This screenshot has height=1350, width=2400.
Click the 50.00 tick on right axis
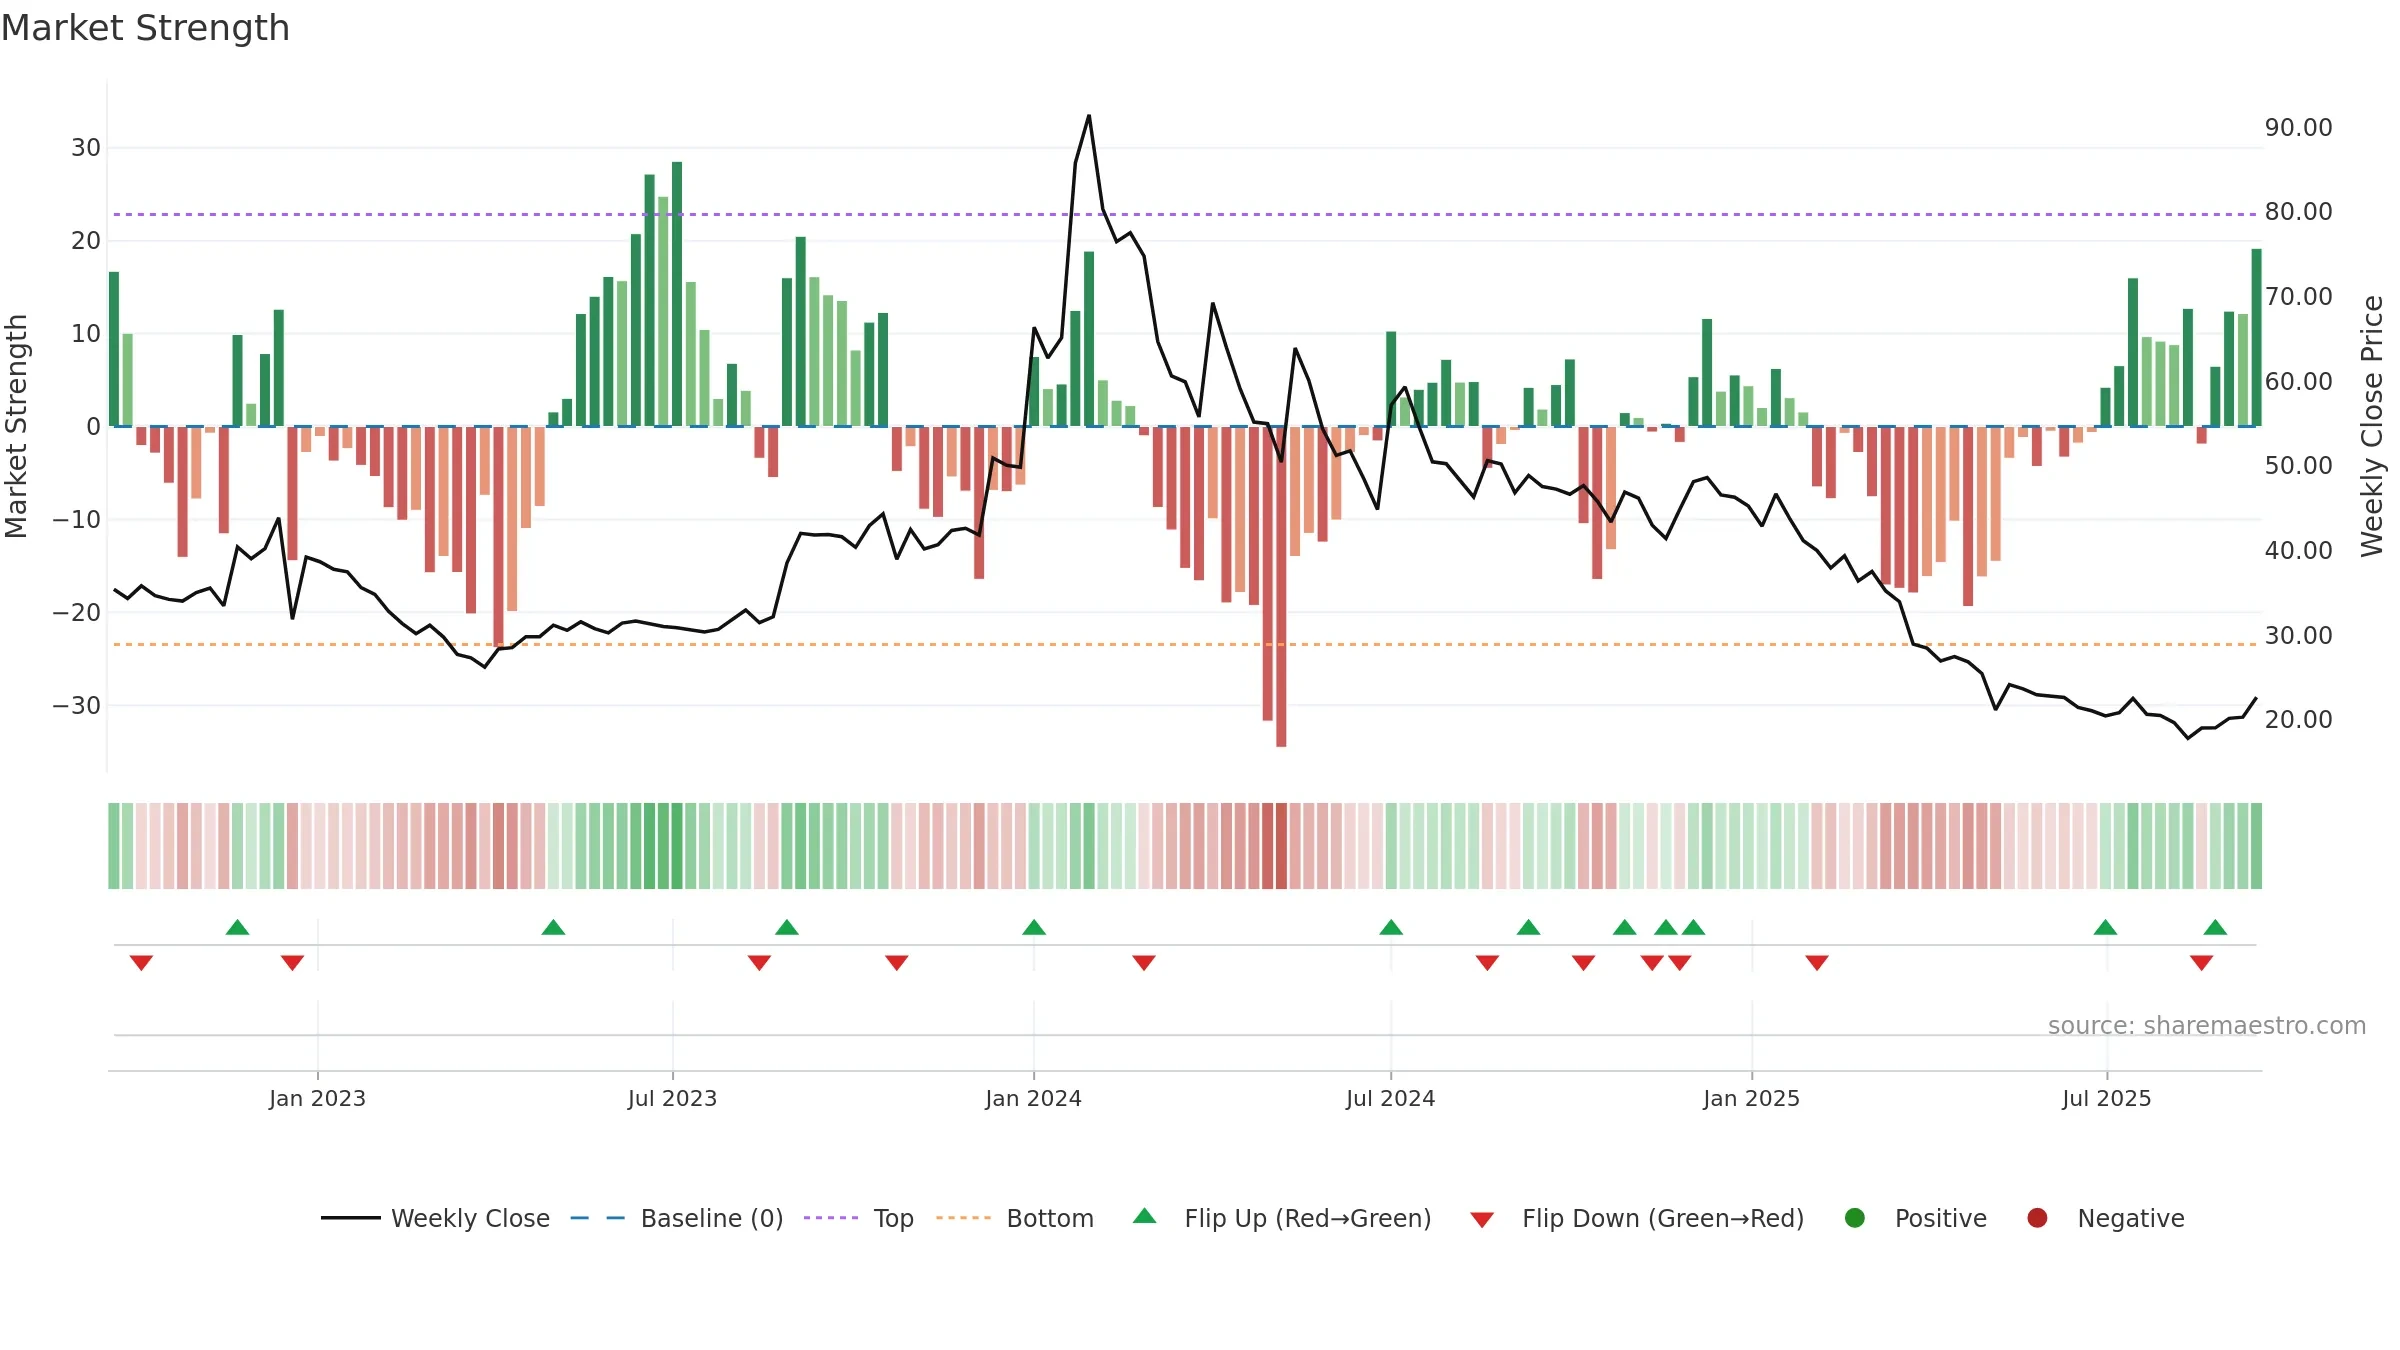[x=2298, y=466]
